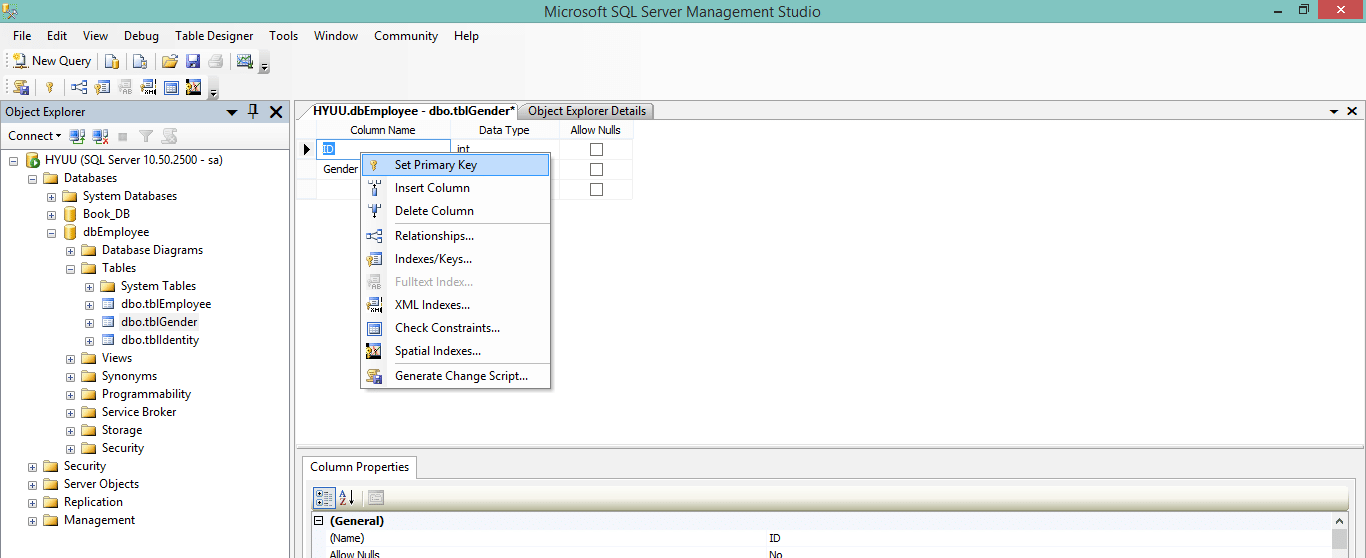Choose Insert Column from context menu

[x=455, y=188]
